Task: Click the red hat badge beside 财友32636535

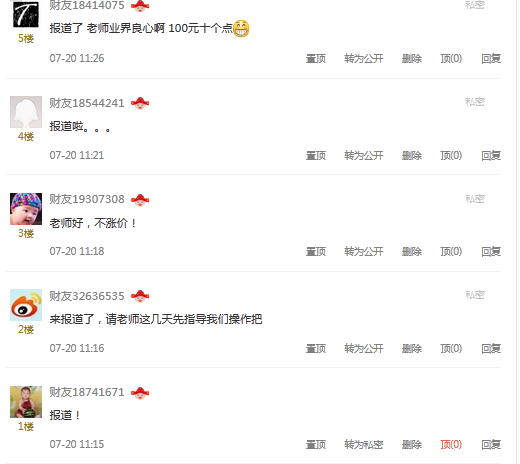Action: pos(140,296)
